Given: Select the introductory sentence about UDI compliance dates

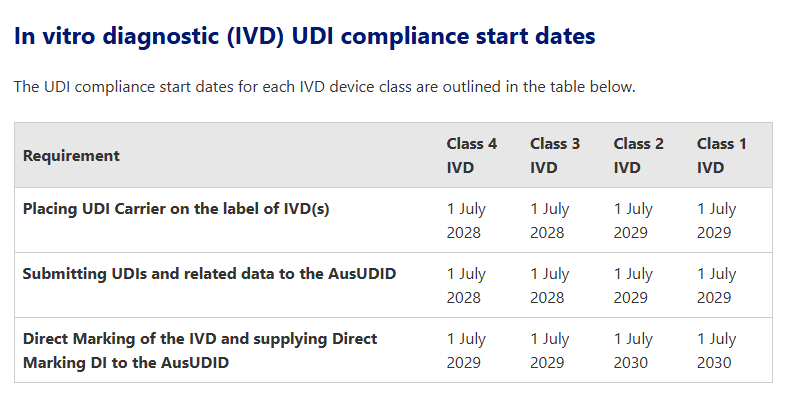Looking at the screenshot, I should click(x=325, y=86).
